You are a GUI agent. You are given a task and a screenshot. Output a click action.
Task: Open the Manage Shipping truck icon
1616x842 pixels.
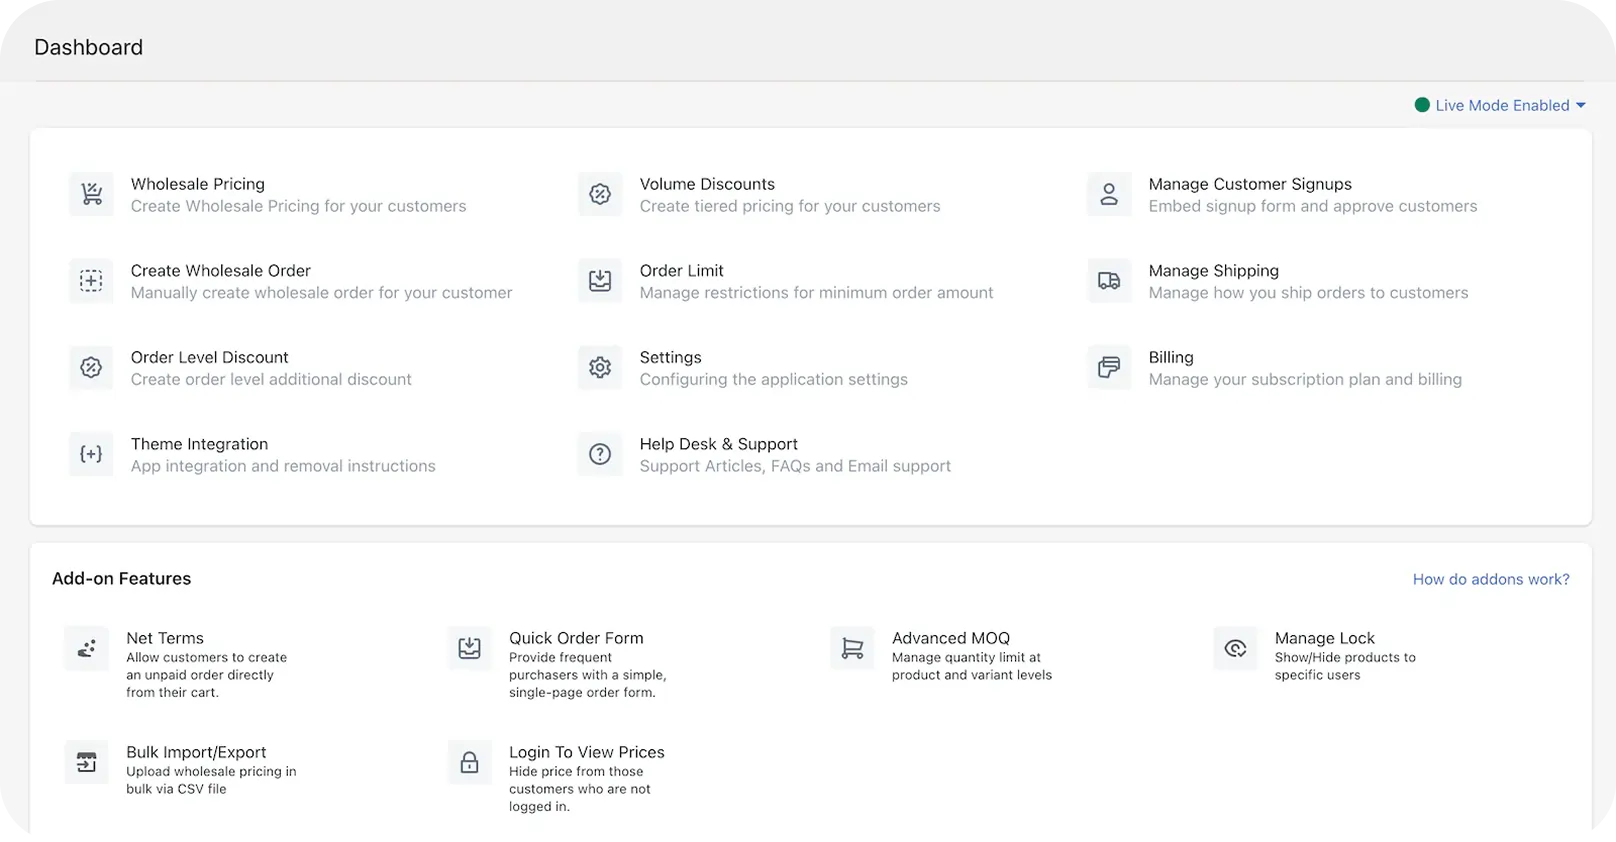[x=1109, y=281]
